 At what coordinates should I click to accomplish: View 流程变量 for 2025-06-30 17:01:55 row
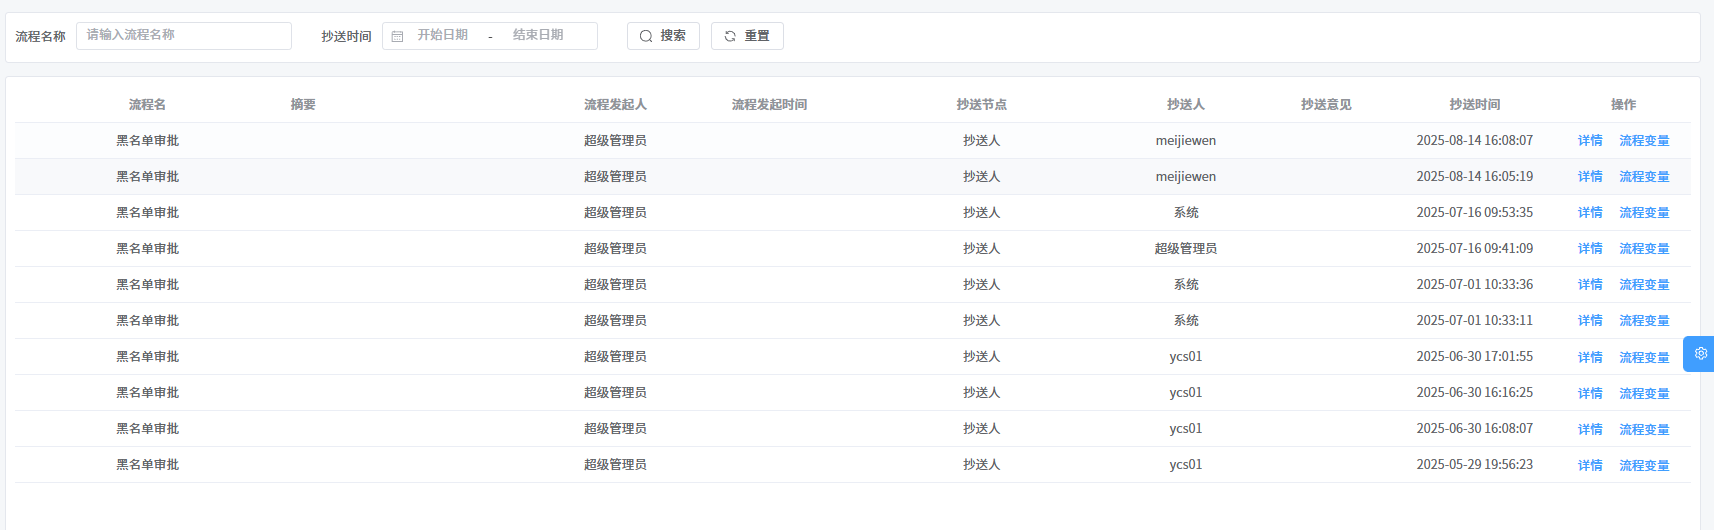point(1644,357)
